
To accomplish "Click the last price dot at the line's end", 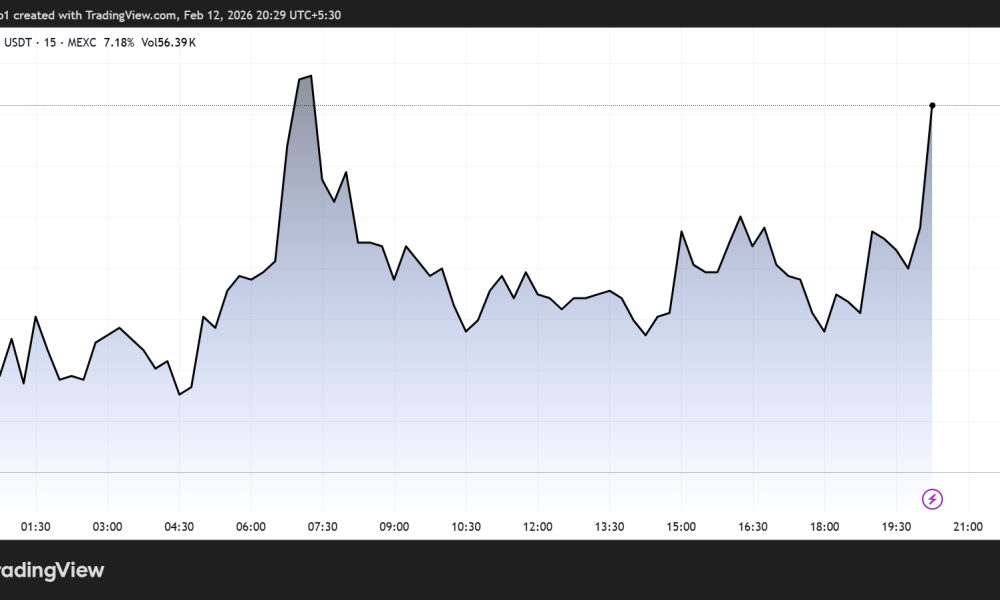I will point(932,104).
